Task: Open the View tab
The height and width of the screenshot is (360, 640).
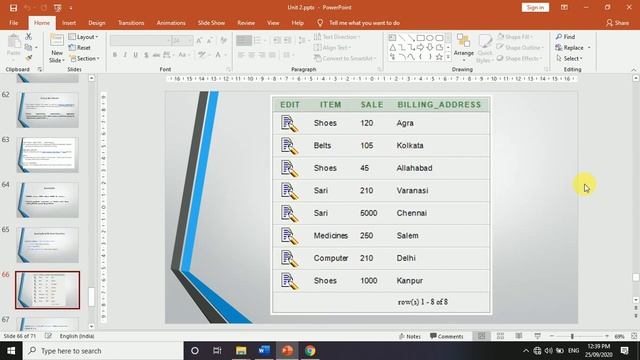Action: (273, 23)
